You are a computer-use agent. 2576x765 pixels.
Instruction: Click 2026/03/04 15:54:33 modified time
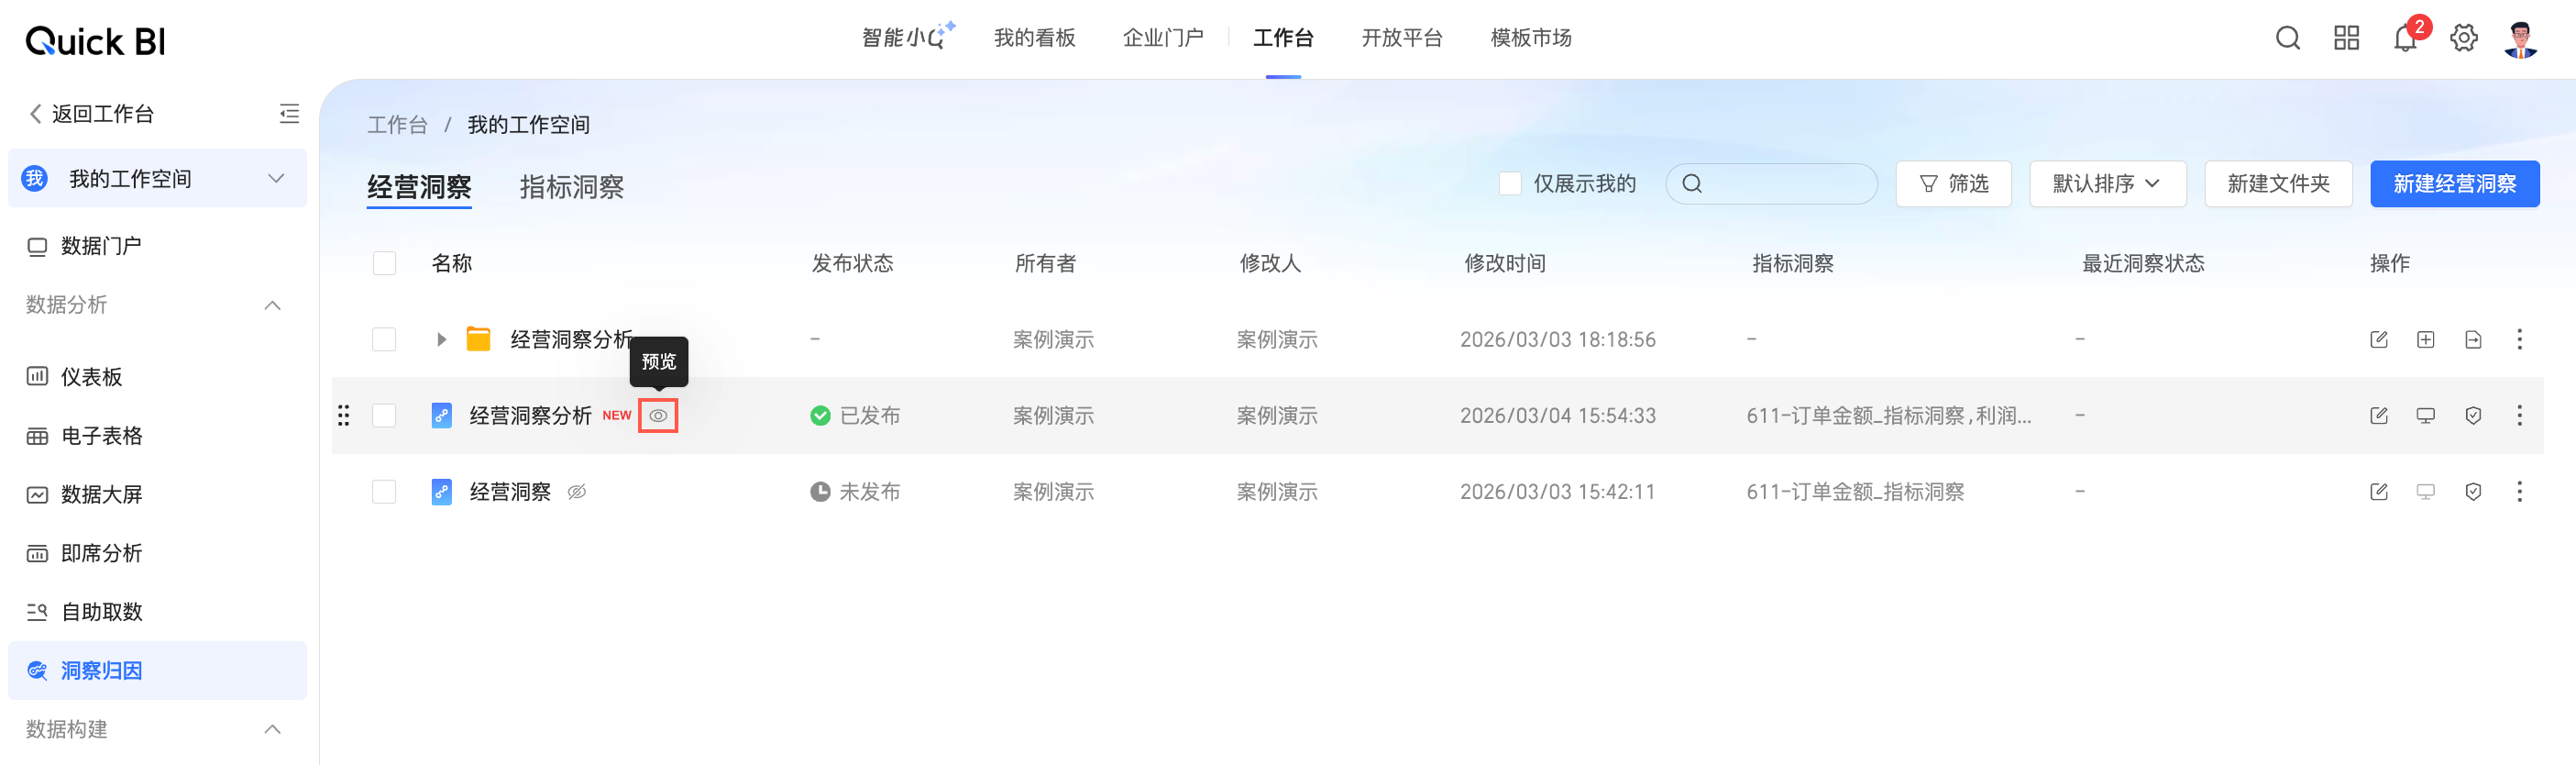coord(1557,415)
